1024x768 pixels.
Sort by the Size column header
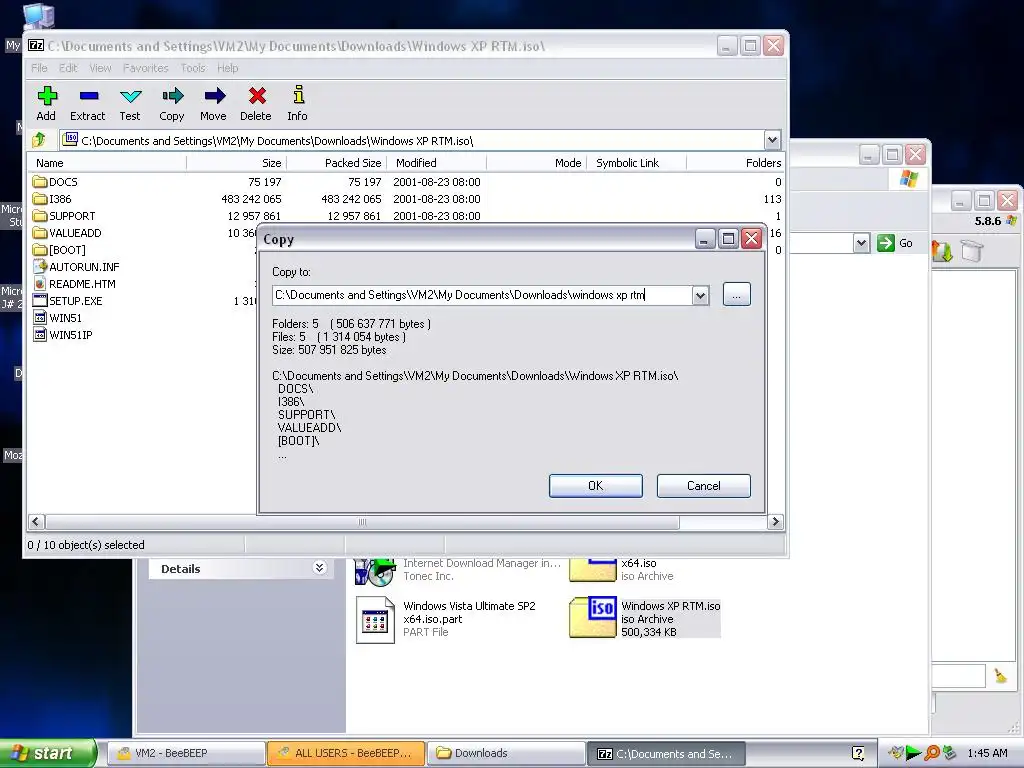236,163
